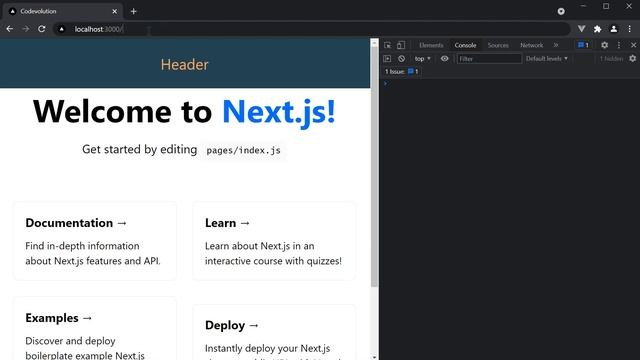Viewport: 640px width, 360px height.
Task: Expand more DevTools tabs chevron
Action: click(x=556, y=45)
